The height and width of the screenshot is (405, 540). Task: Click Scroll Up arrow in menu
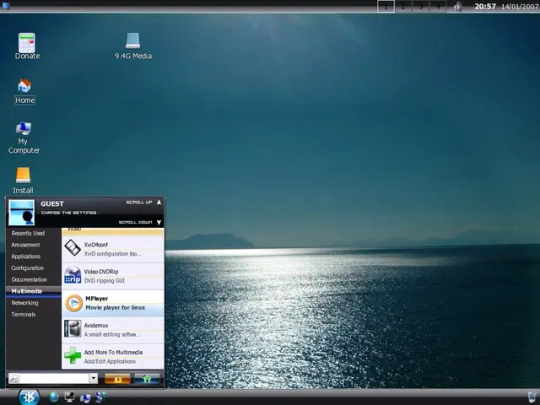[159, 202]
